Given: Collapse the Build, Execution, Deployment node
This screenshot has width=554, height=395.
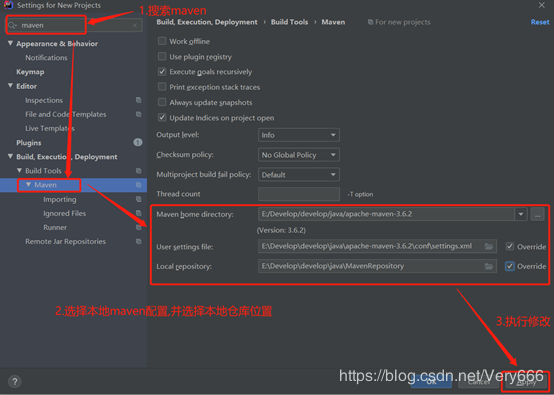Looking at the screenshot, I should coord(10,156).
